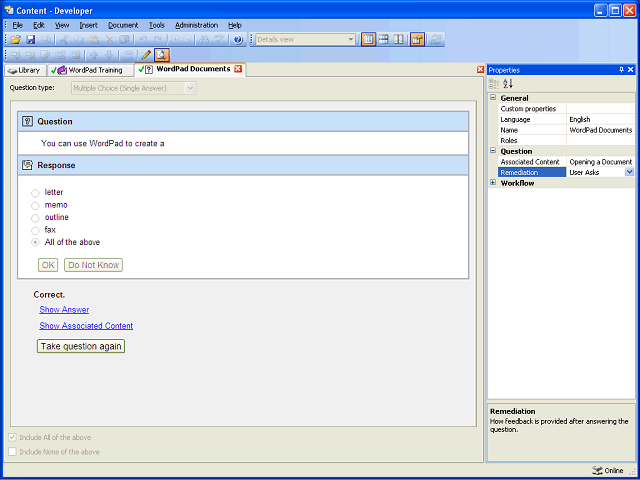
Task: Select the outline radio option
Action: coord(36,218)
